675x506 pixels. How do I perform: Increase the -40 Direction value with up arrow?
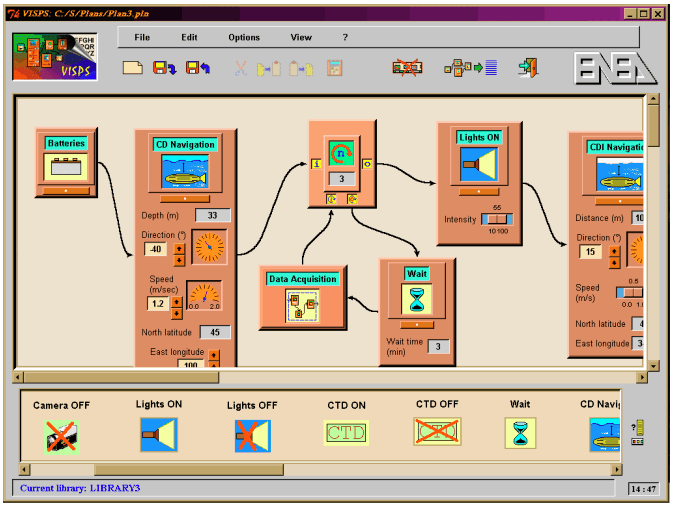coord(179,245)
